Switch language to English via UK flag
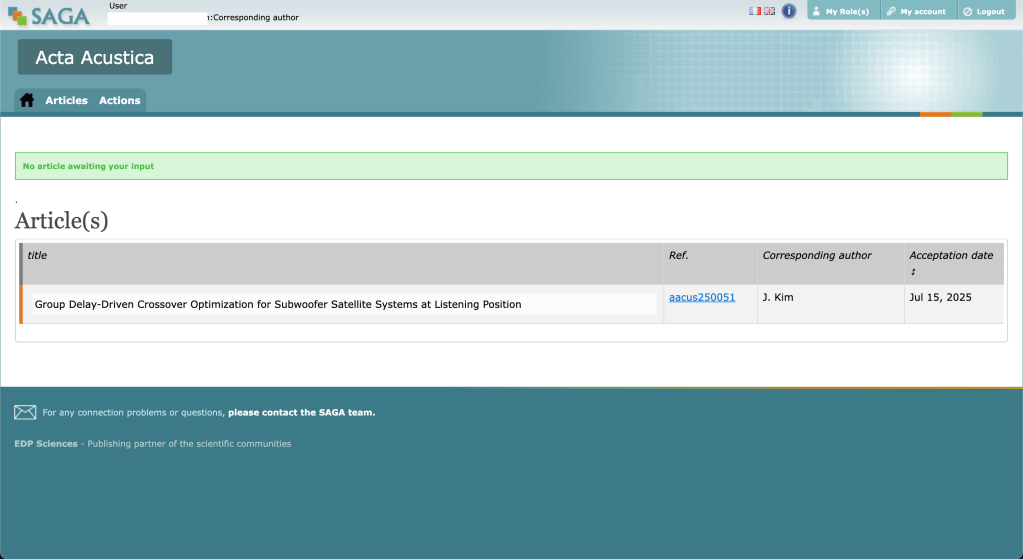 (x=769, y=11)
